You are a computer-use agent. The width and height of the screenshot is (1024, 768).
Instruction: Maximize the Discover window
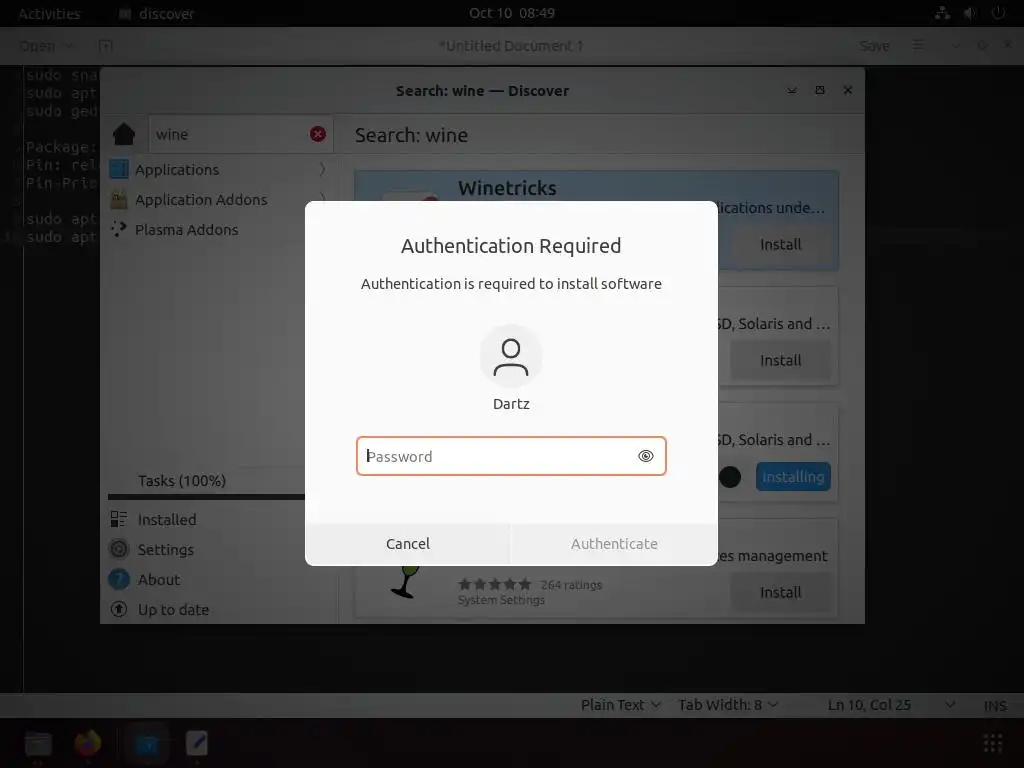pos(820,90)
